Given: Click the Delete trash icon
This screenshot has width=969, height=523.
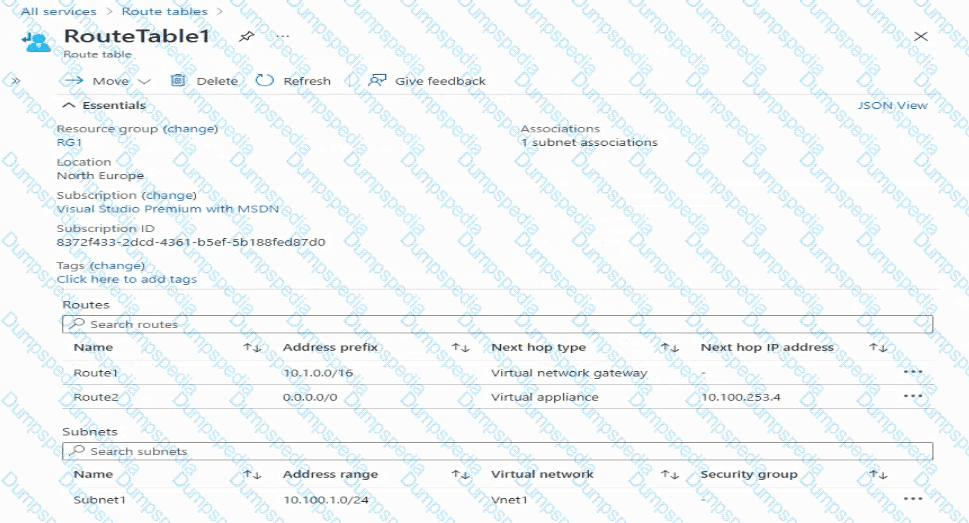Looking at the screenshot, I should [178, 81].
